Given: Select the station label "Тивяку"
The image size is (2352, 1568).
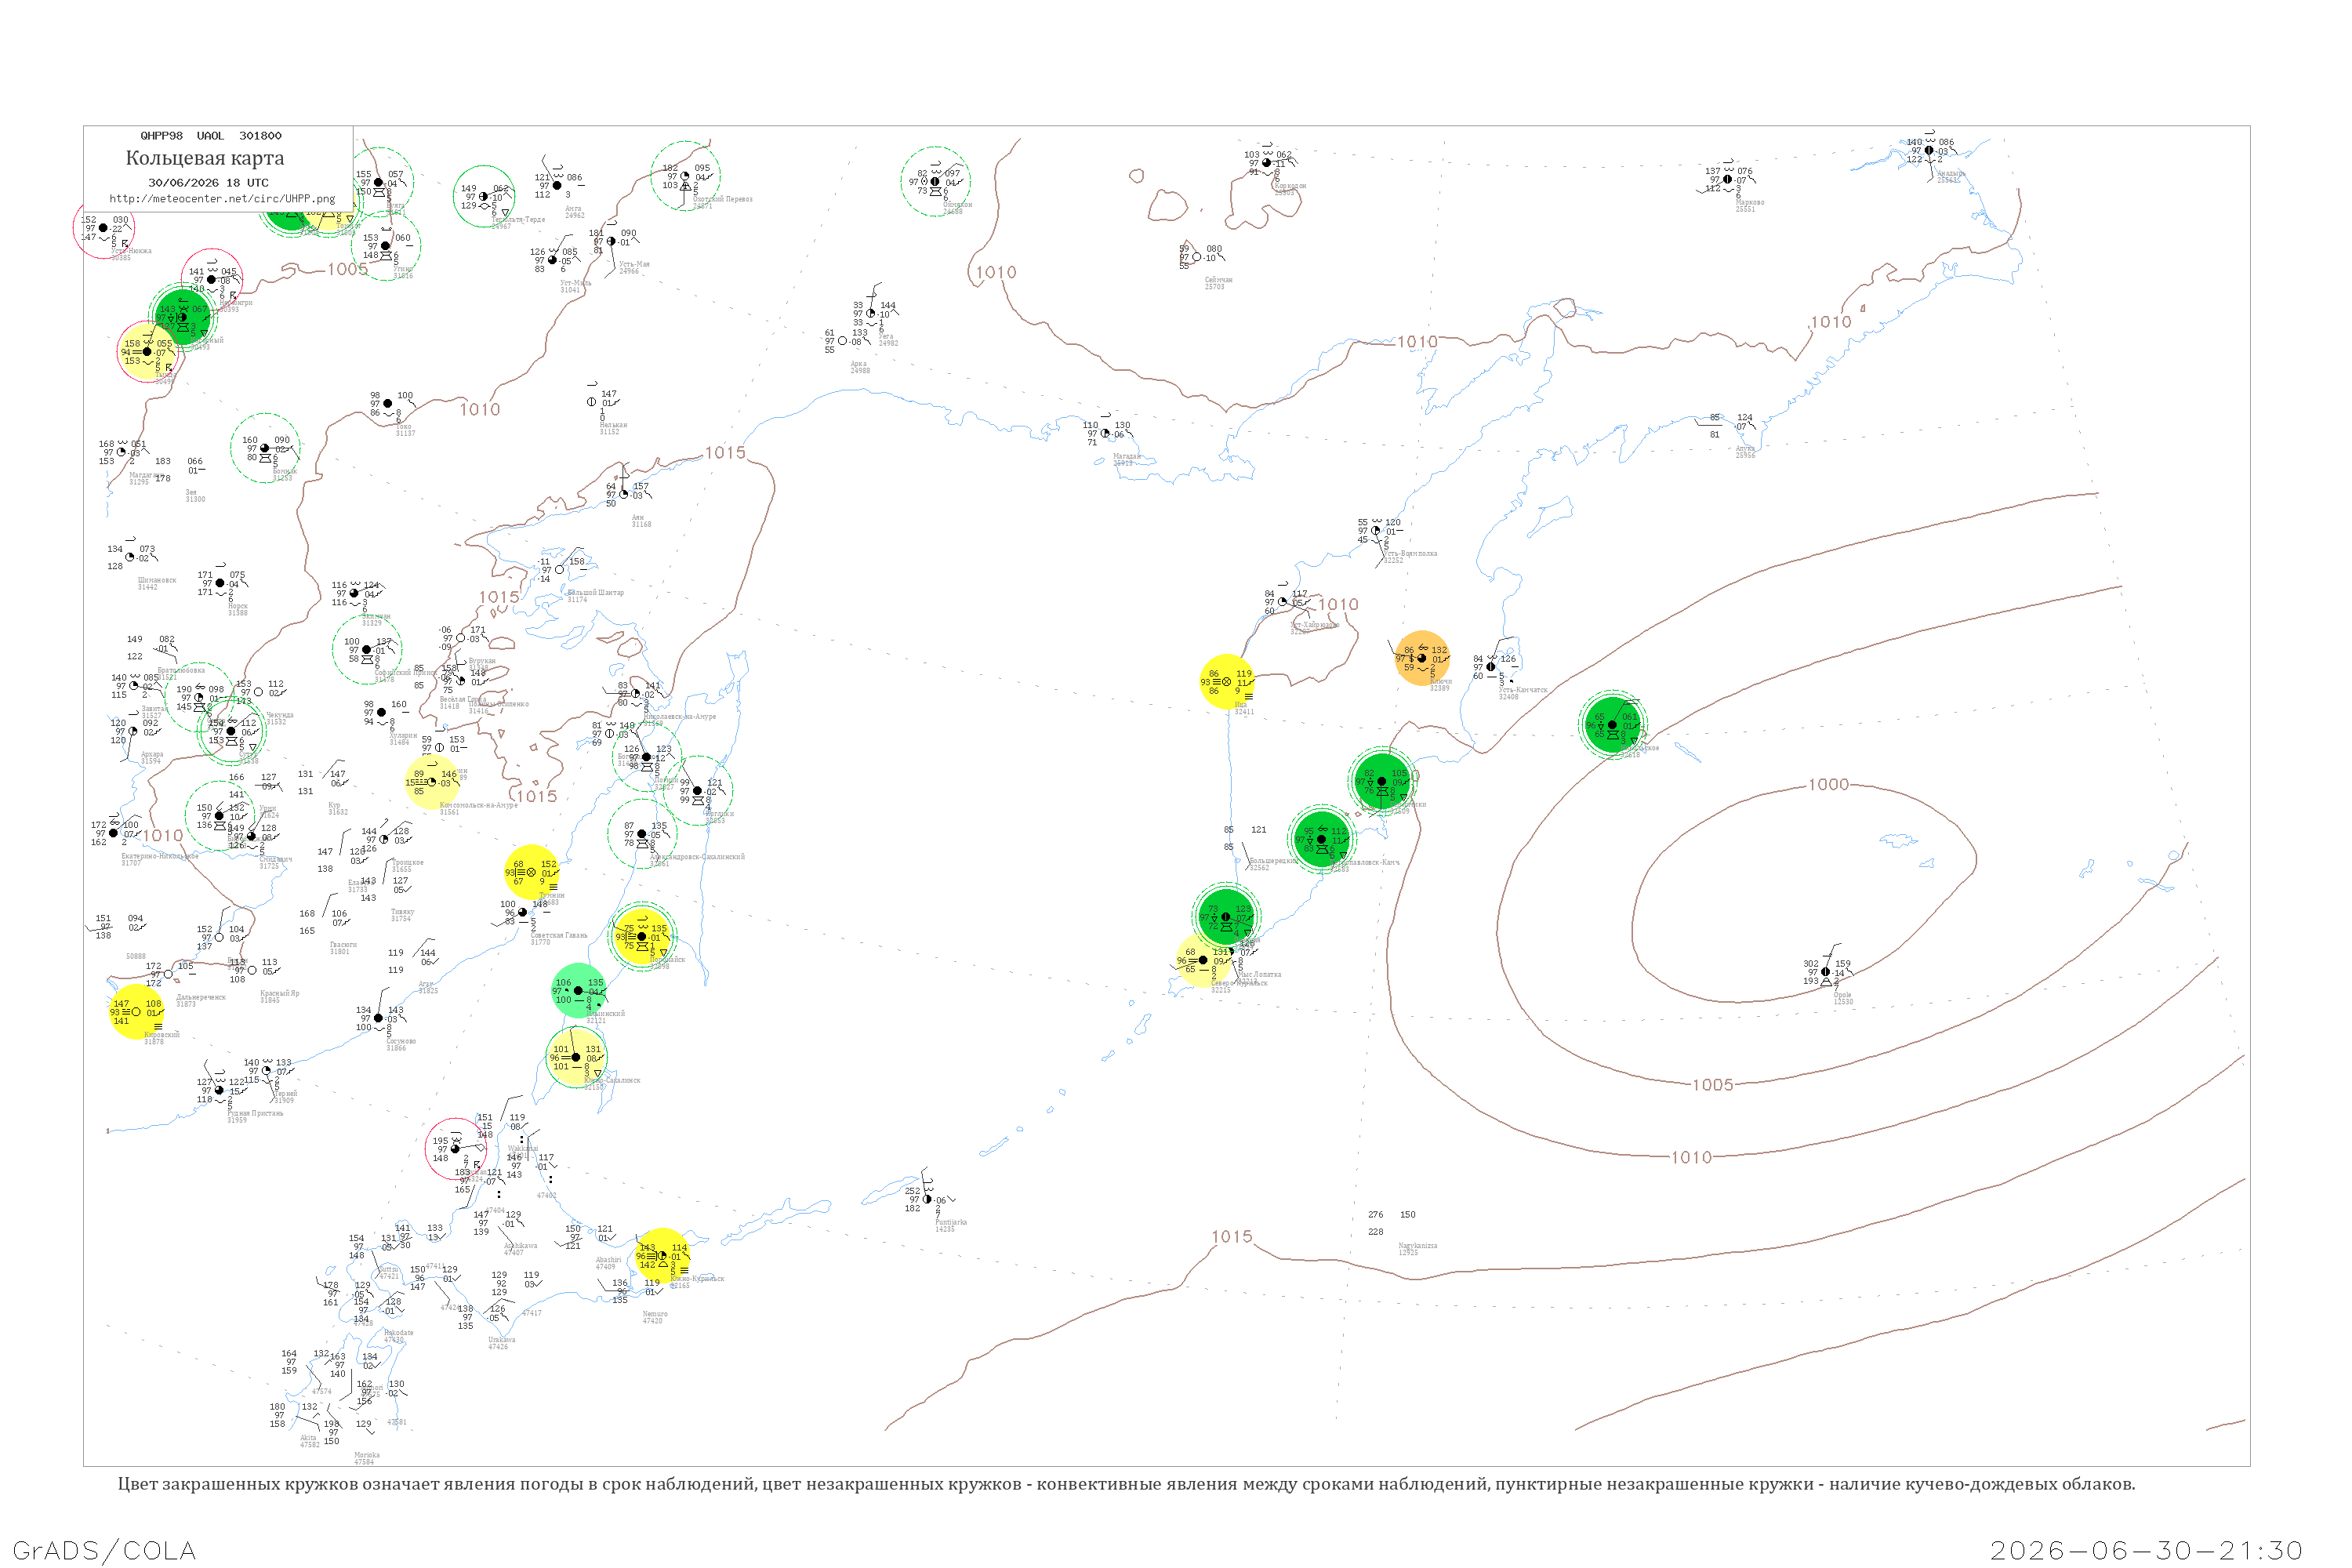Looking at the screenshot, I should coord(402,912).
